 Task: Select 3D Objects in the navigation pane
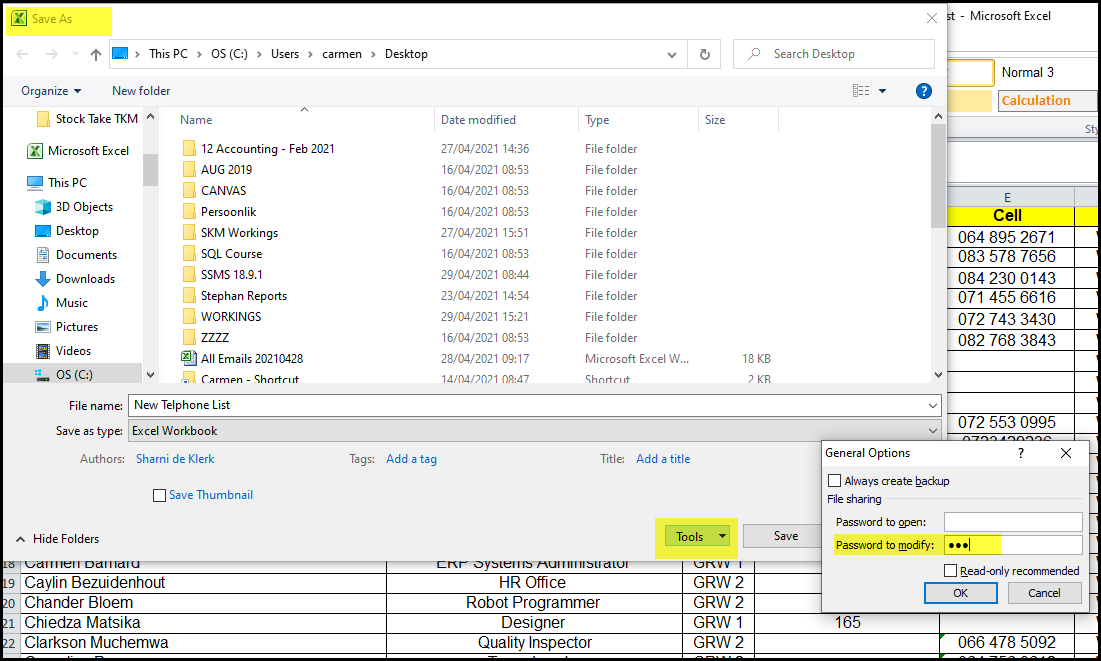(x=84, y=207)
